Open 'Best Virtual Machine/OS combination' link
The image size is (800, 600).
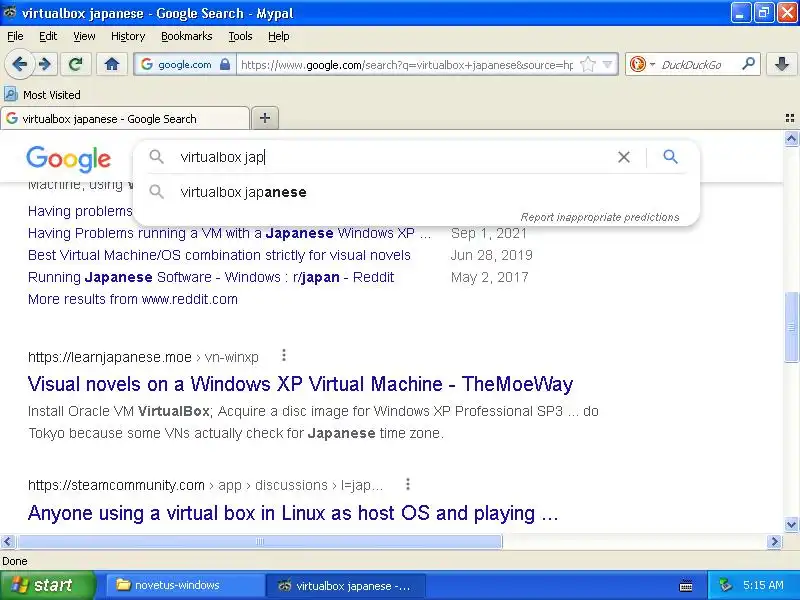219,255
